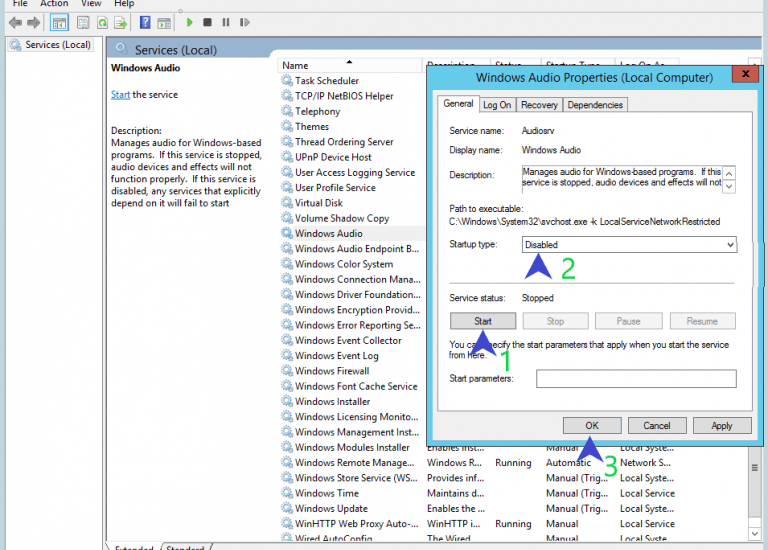Click the Stop Service toolbar icon
768x550 pixels.
pos(207,22)
